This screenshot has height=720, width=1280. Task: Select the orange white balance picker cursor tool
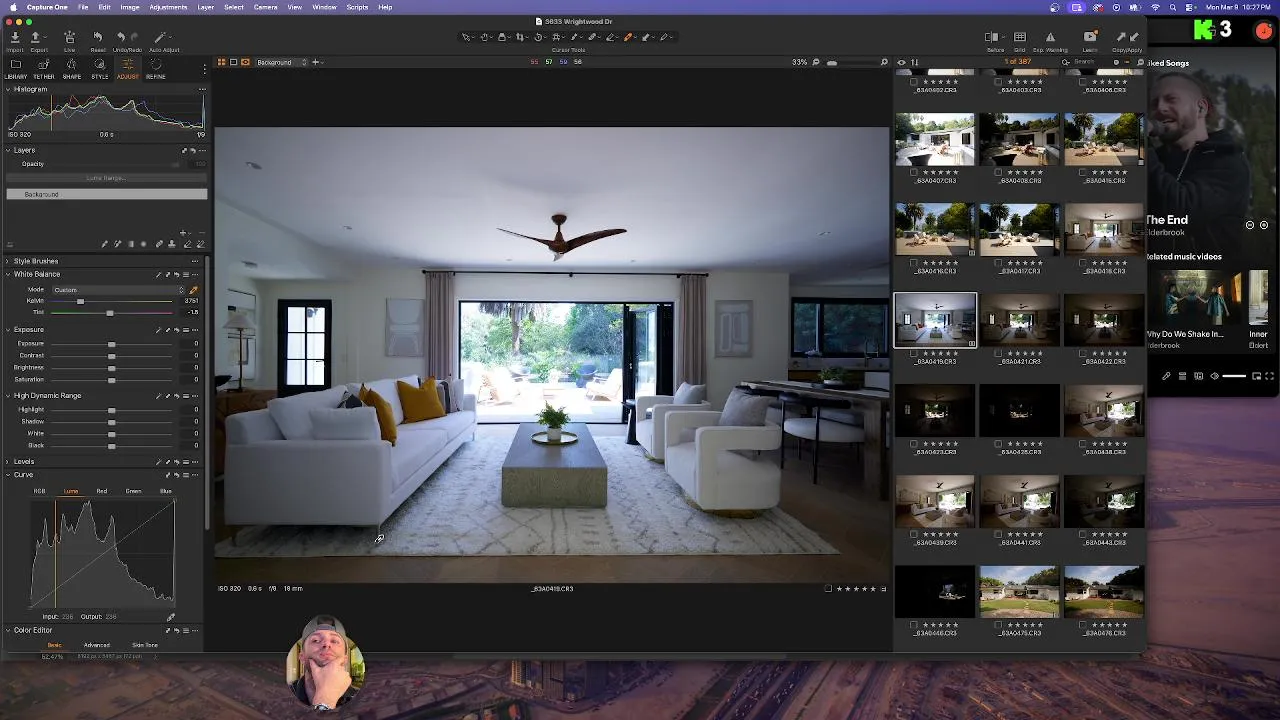[x=628, y=37]
